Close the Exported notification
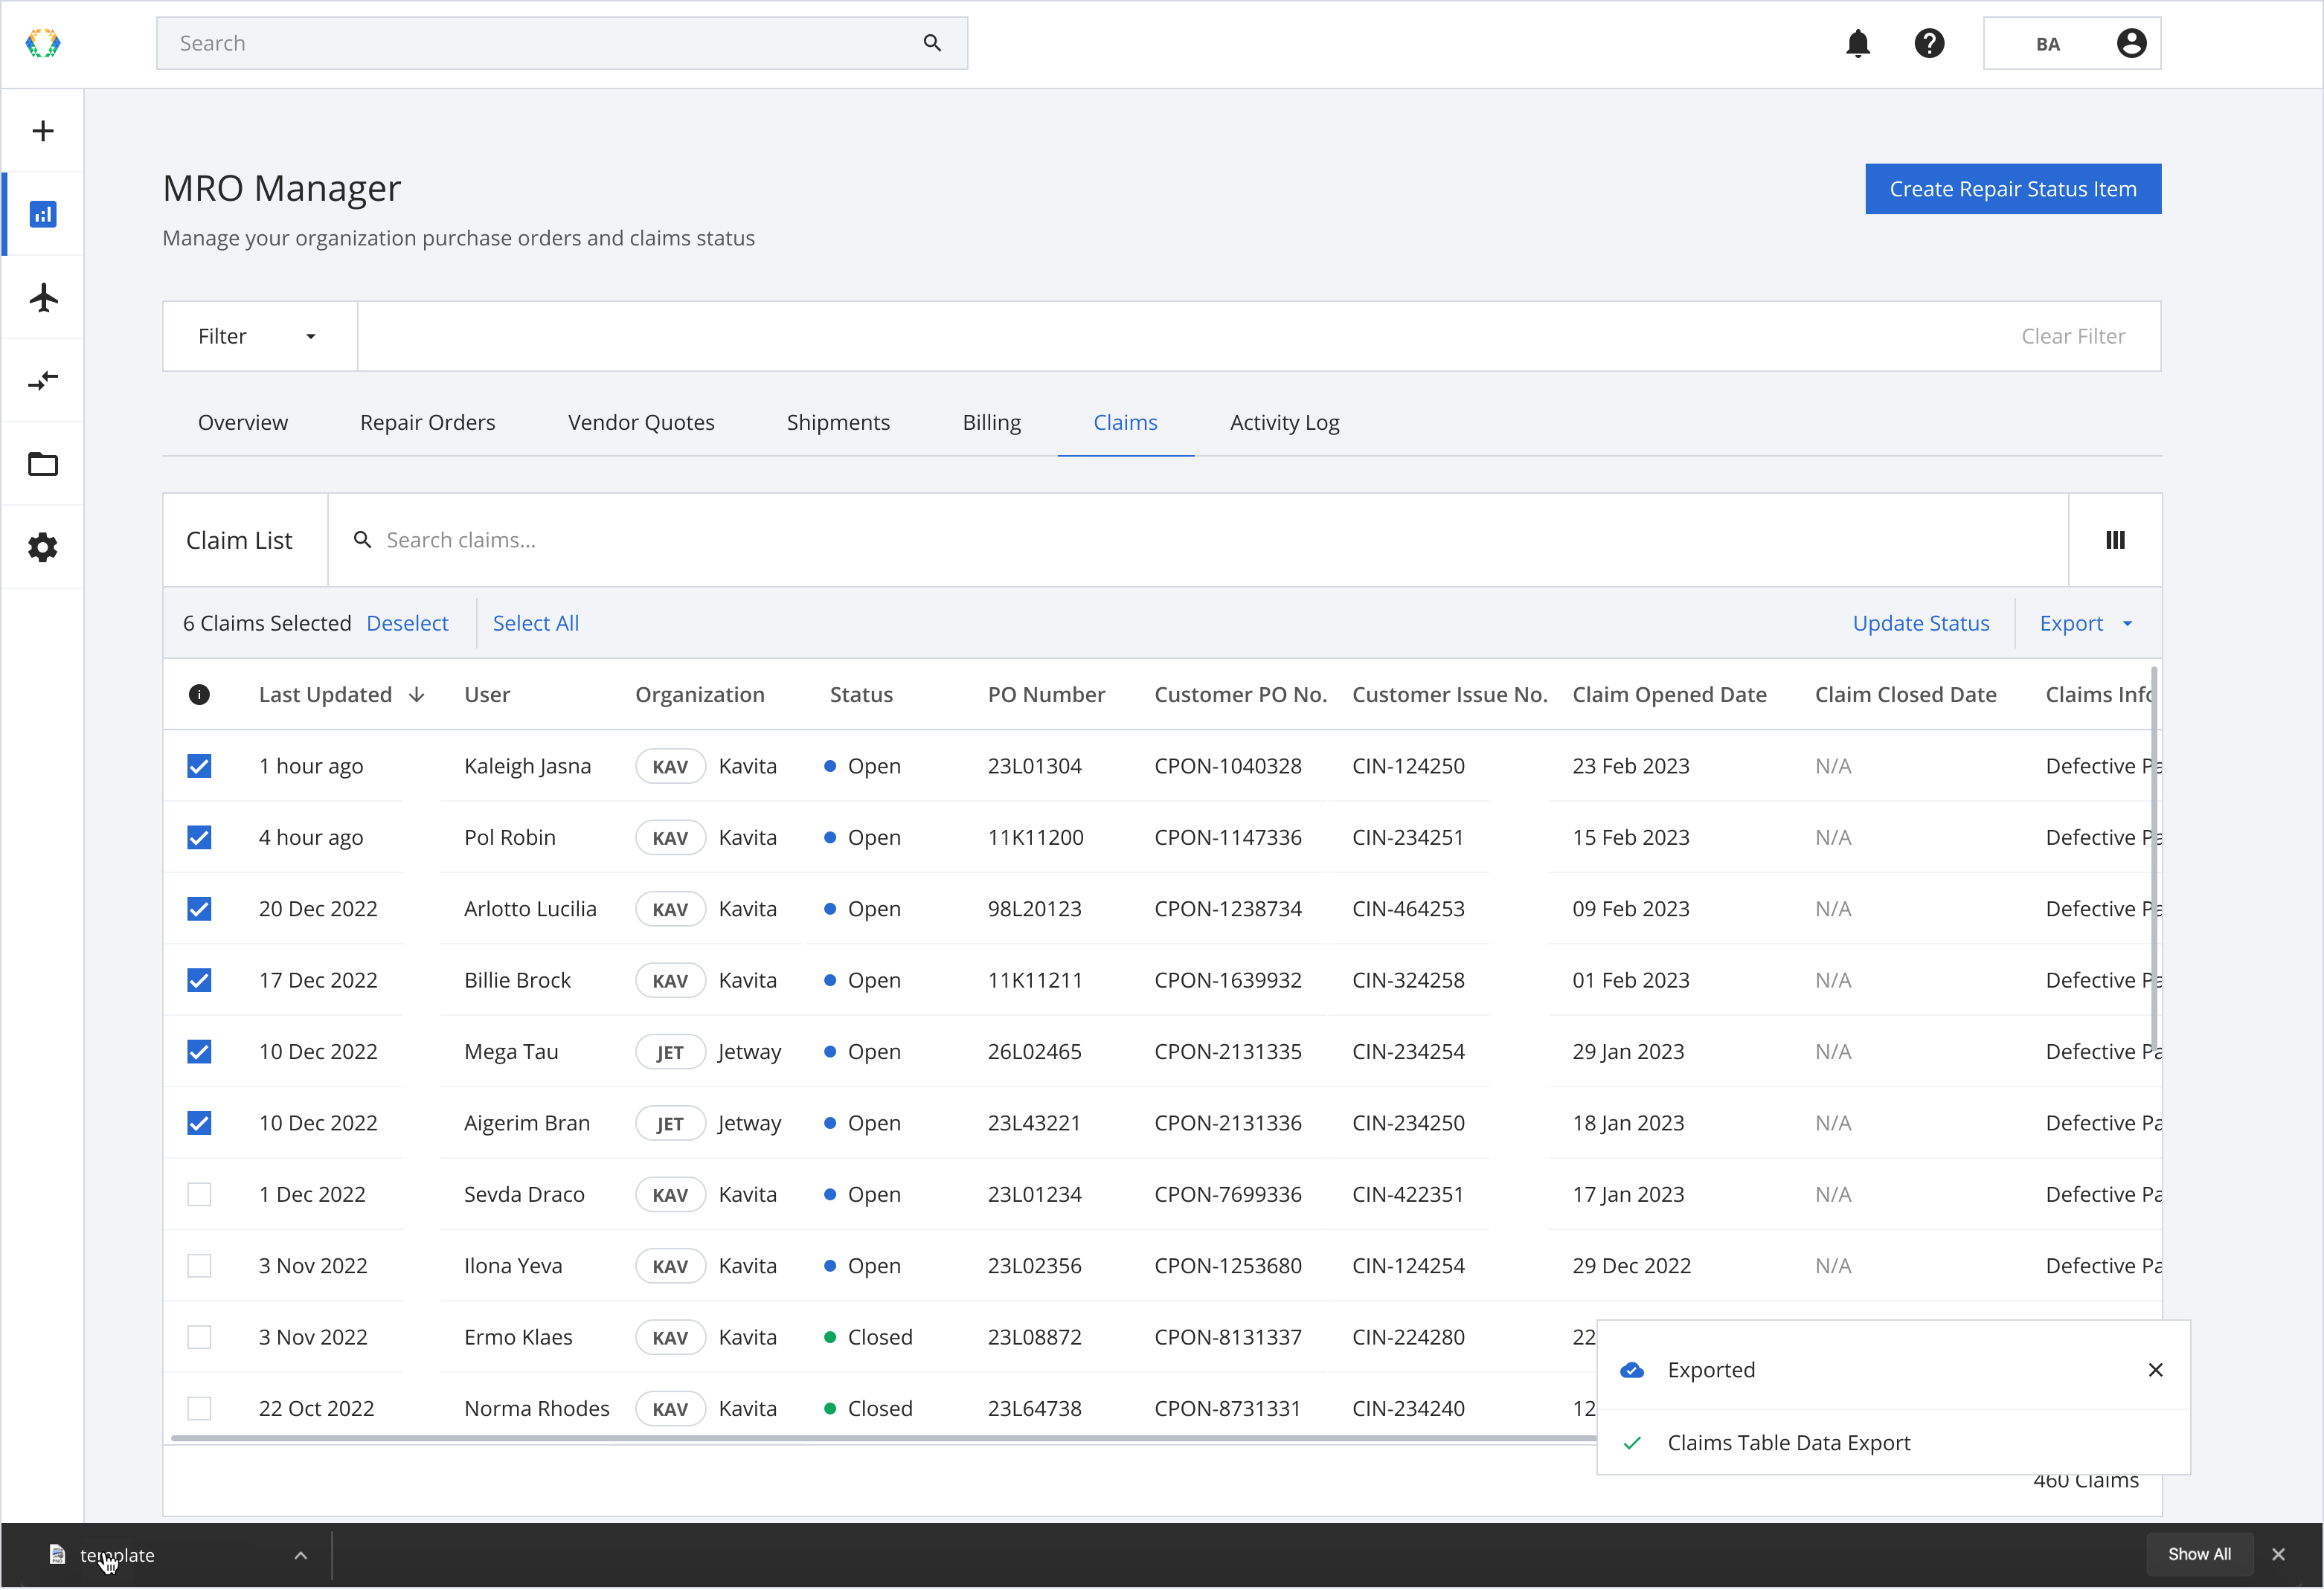Image resolution: width=2324 pixels, height=1590 pixels. (2155, 1370)
